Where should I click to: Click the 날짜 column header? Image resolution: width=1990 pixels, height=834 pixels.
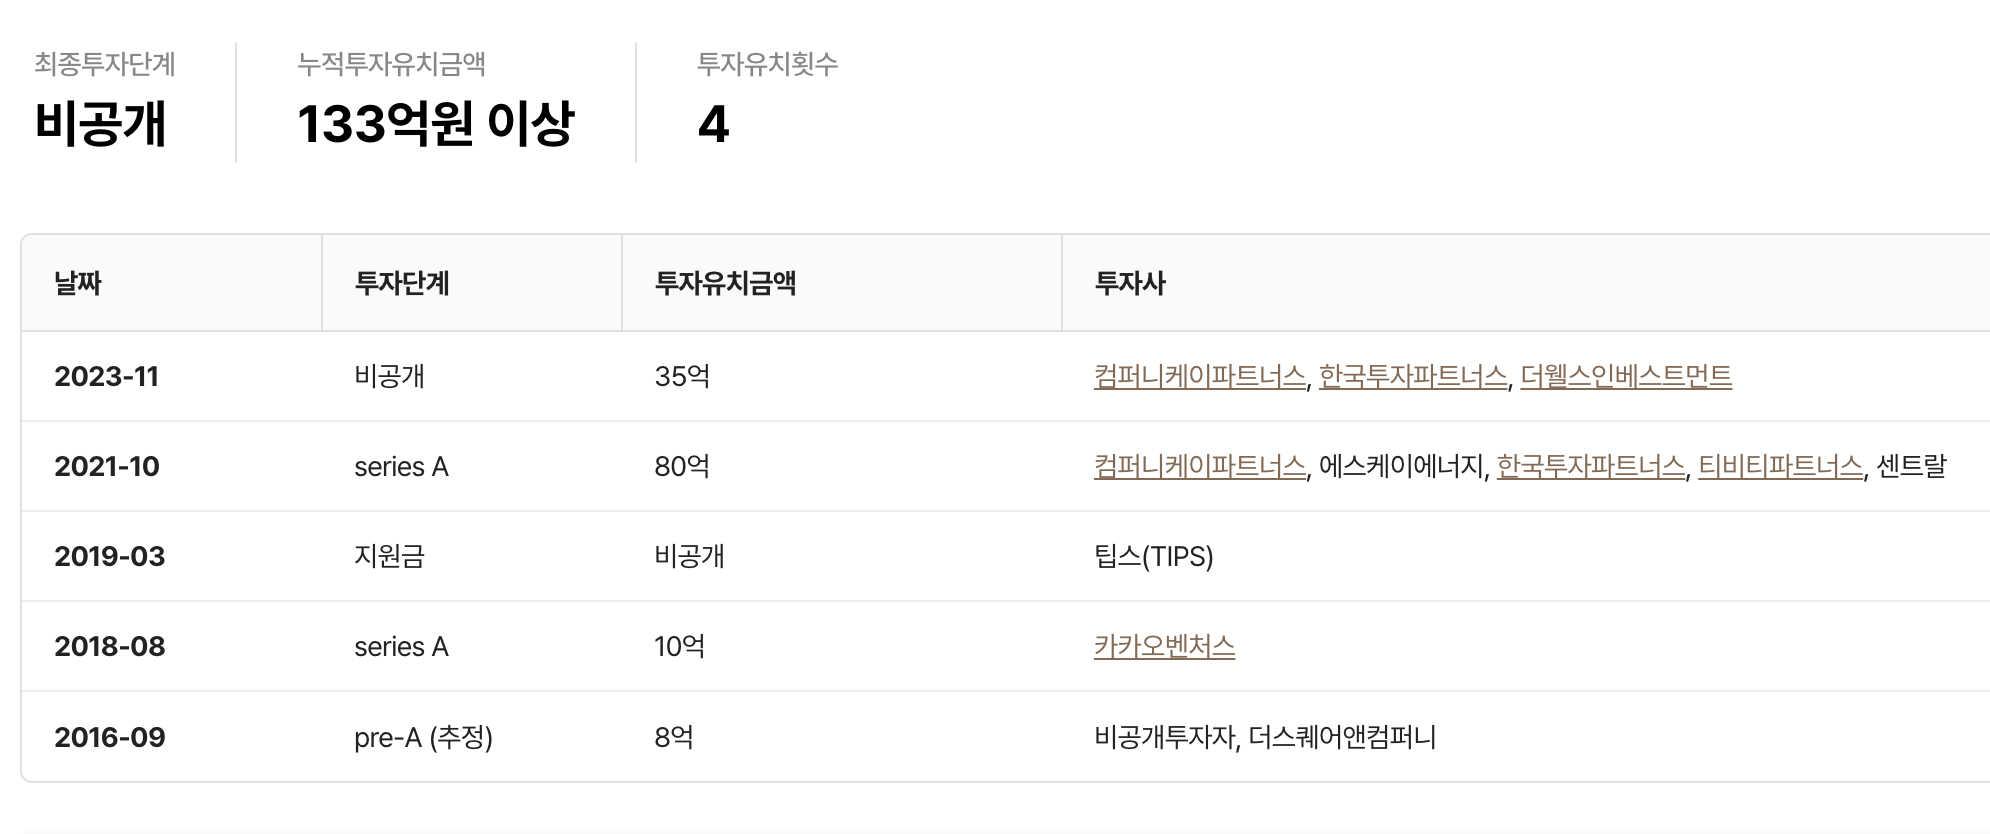click(78, 283)
